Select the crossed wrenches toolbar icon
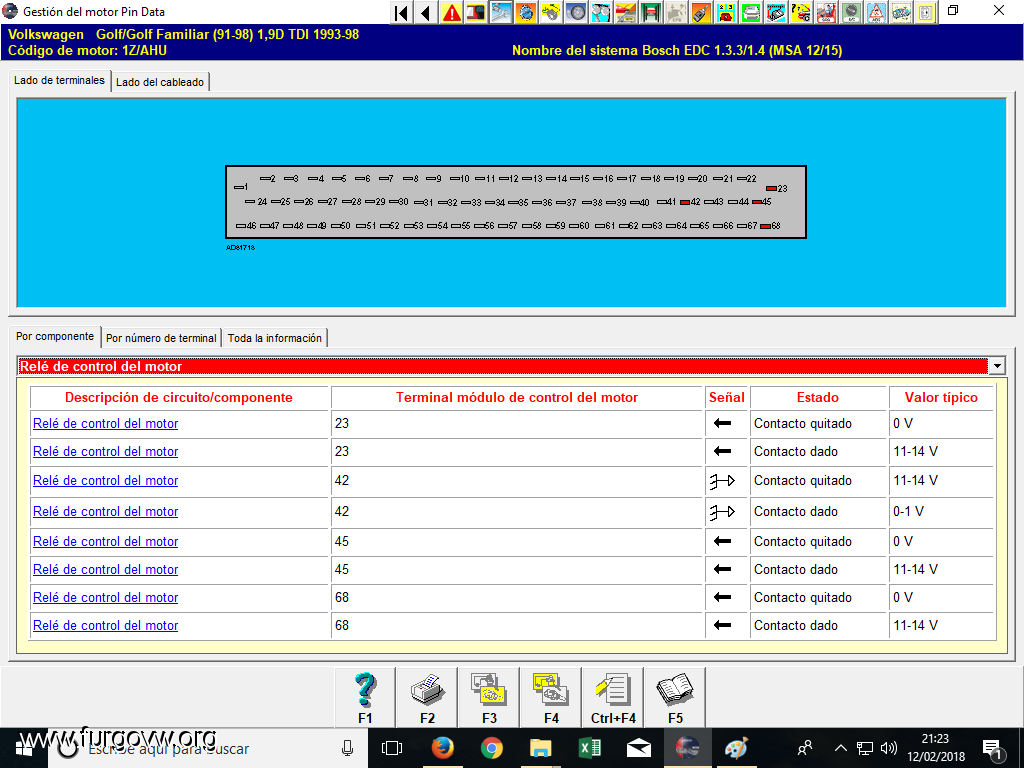Screen dimensions: 1024x768 coord(501,12)
